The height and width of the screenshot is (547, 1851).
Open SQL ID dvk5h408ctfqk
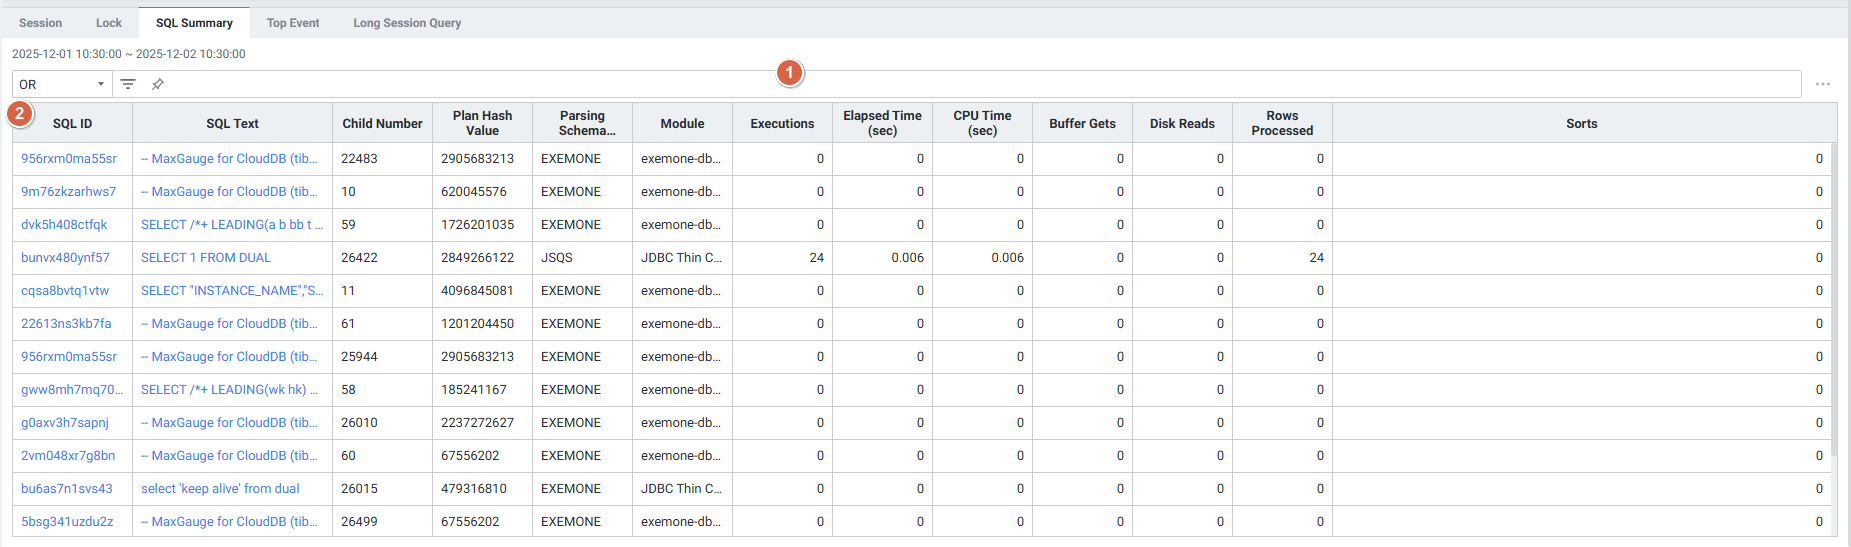click(x=64, y=225)
